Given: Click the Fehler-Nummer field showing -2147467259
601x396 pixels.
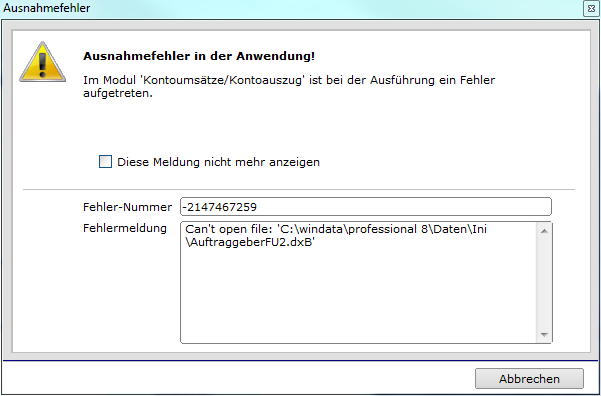Looking at the screenshot, I should click(366, 207).
